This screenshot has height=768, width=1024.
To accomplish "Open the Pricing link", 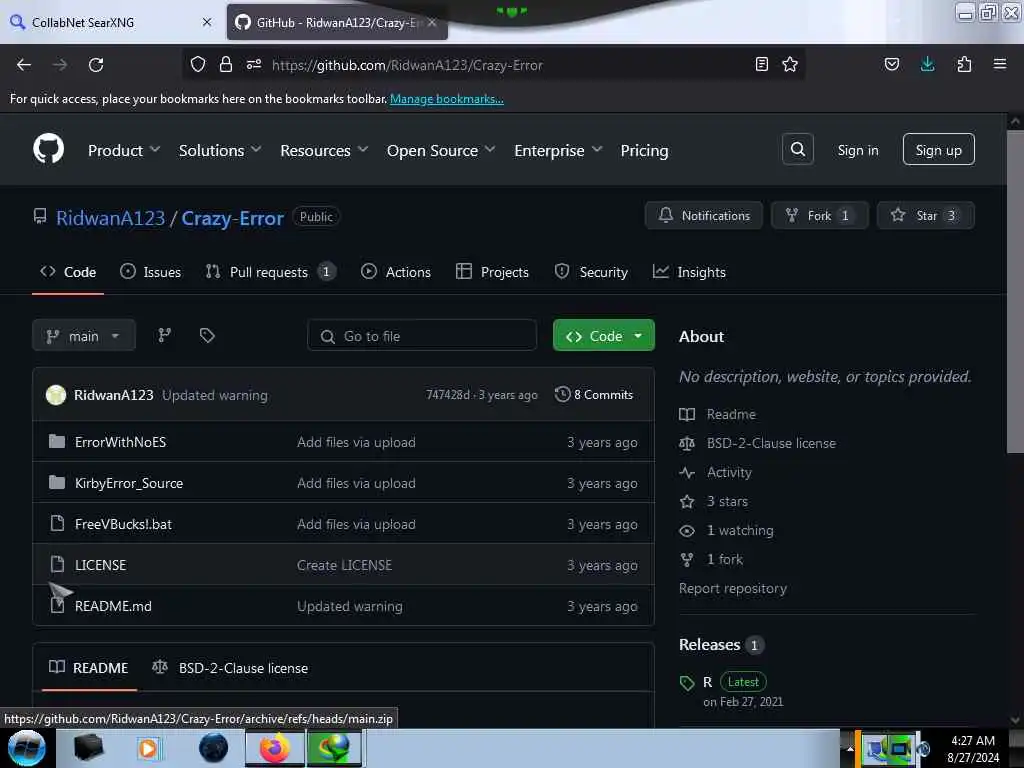I will 644,150.
